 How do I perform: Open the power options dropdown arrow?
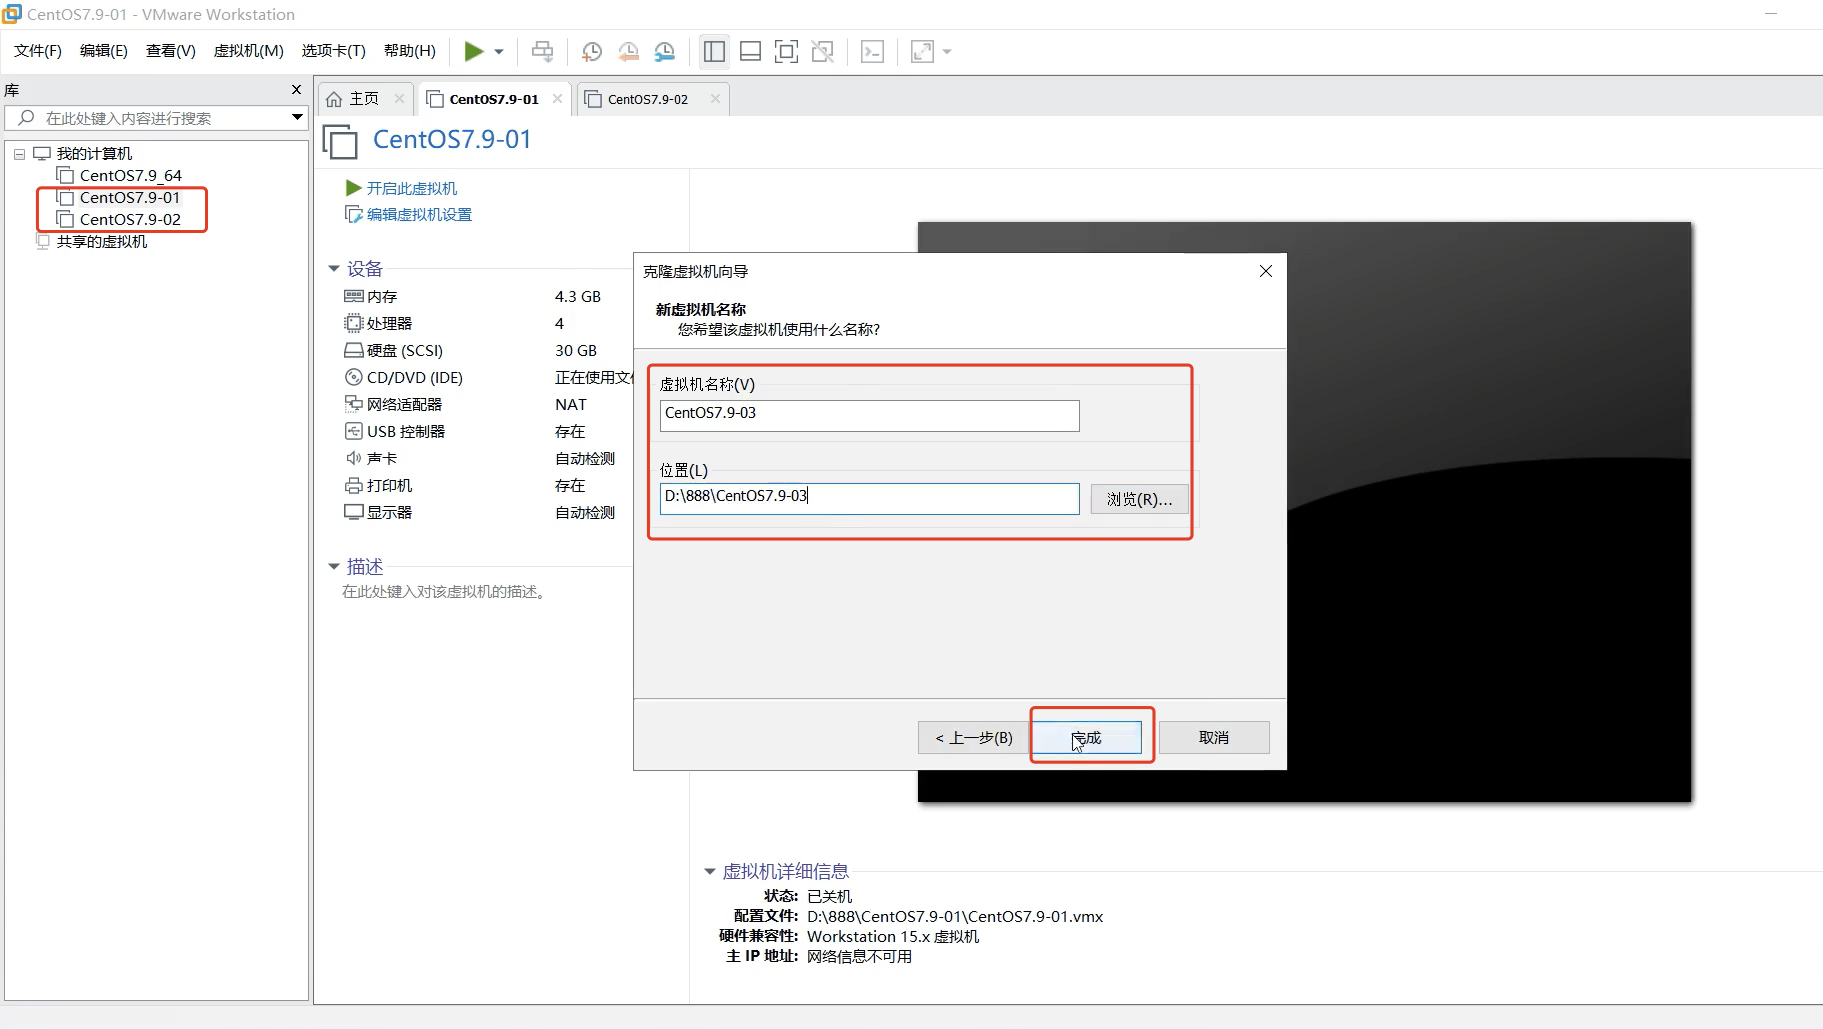499,52
